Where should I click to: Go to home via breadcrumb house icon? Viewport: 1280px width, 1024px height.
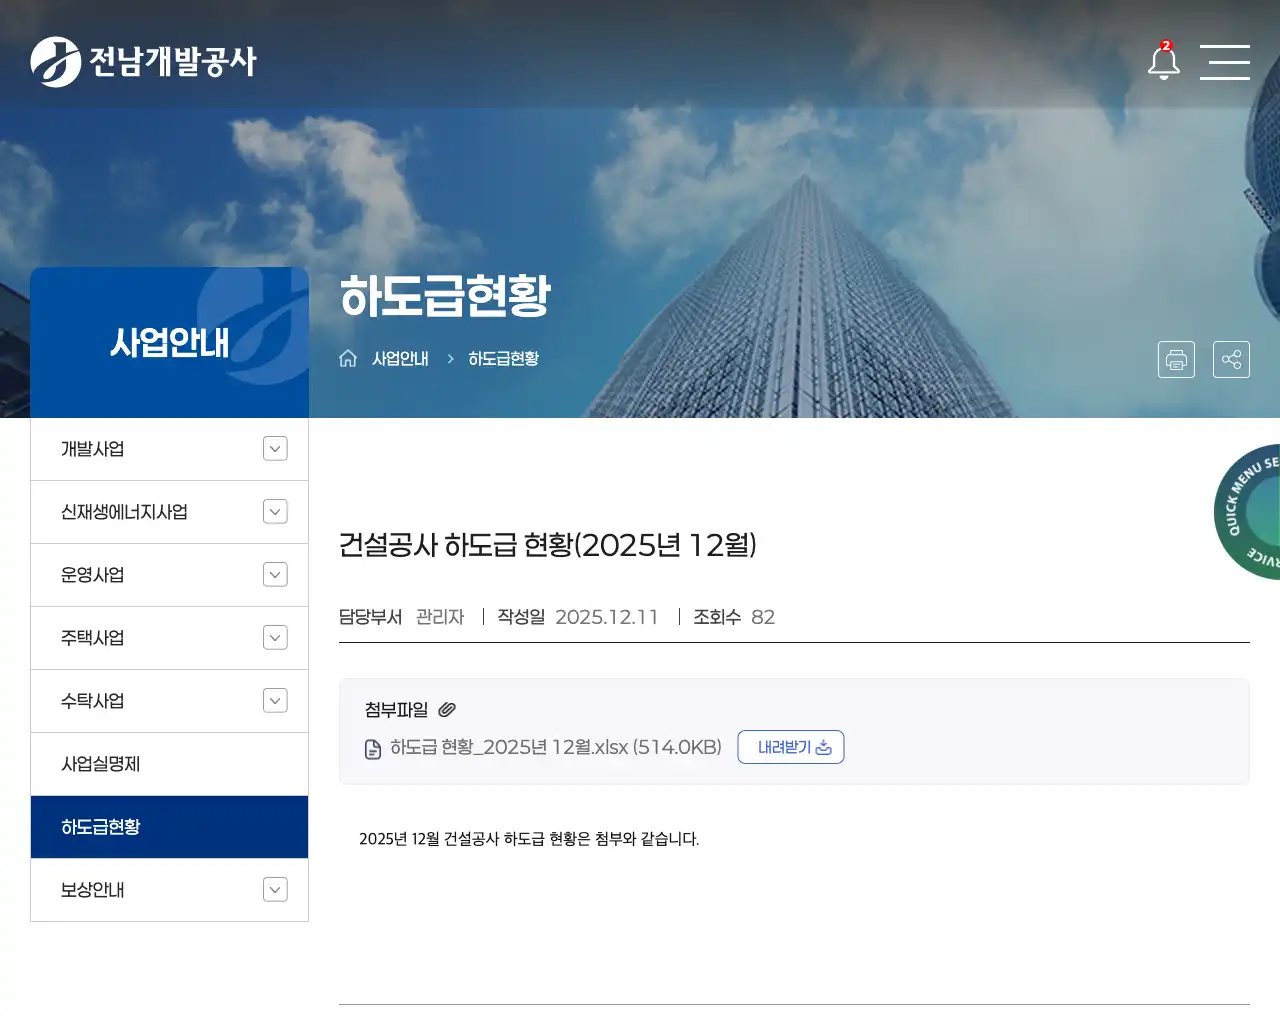348,358
